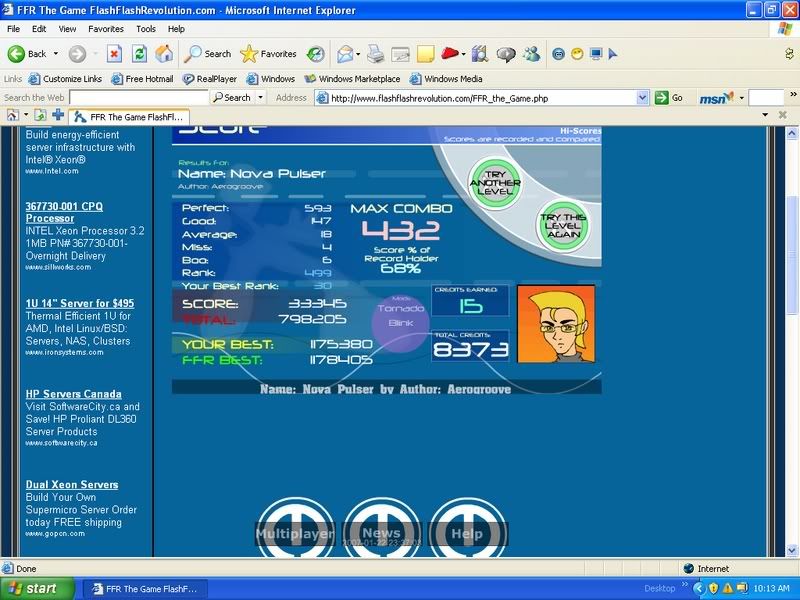Open the Help circle icon
800x600 pixels.
pyautogui.click(x=467, y=531)
